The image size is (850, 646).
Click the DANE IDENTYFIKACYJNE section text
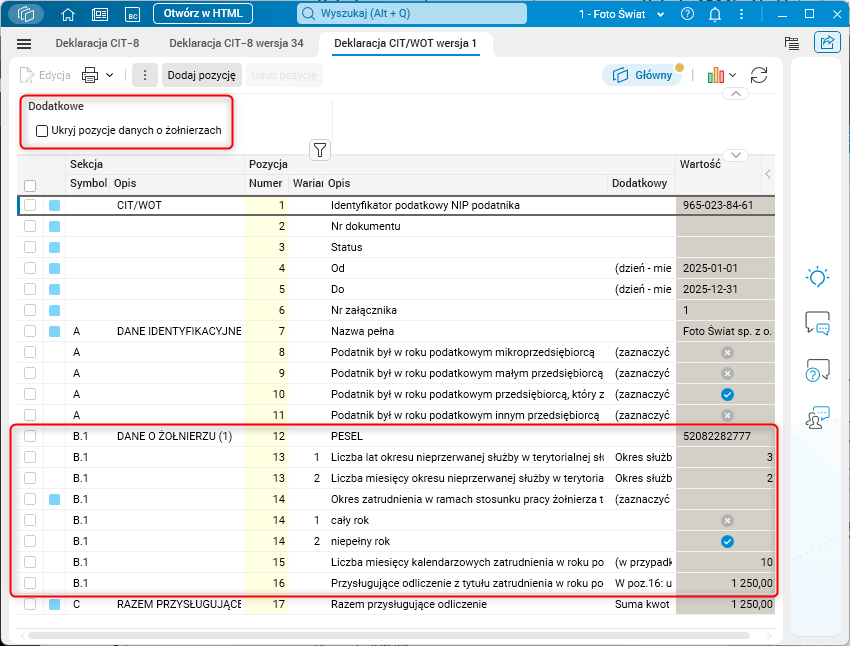click(179, 331)
